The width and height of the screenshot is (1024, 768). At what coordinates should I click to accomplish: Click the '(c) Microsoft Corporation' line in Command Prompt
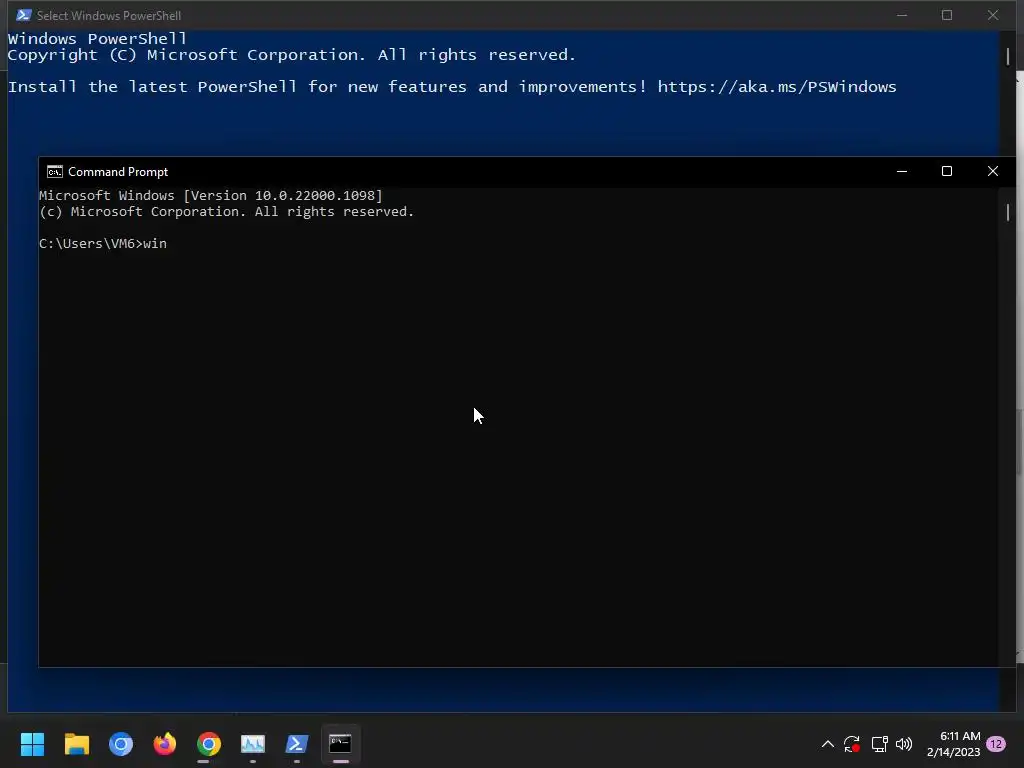tap(226, 212)
